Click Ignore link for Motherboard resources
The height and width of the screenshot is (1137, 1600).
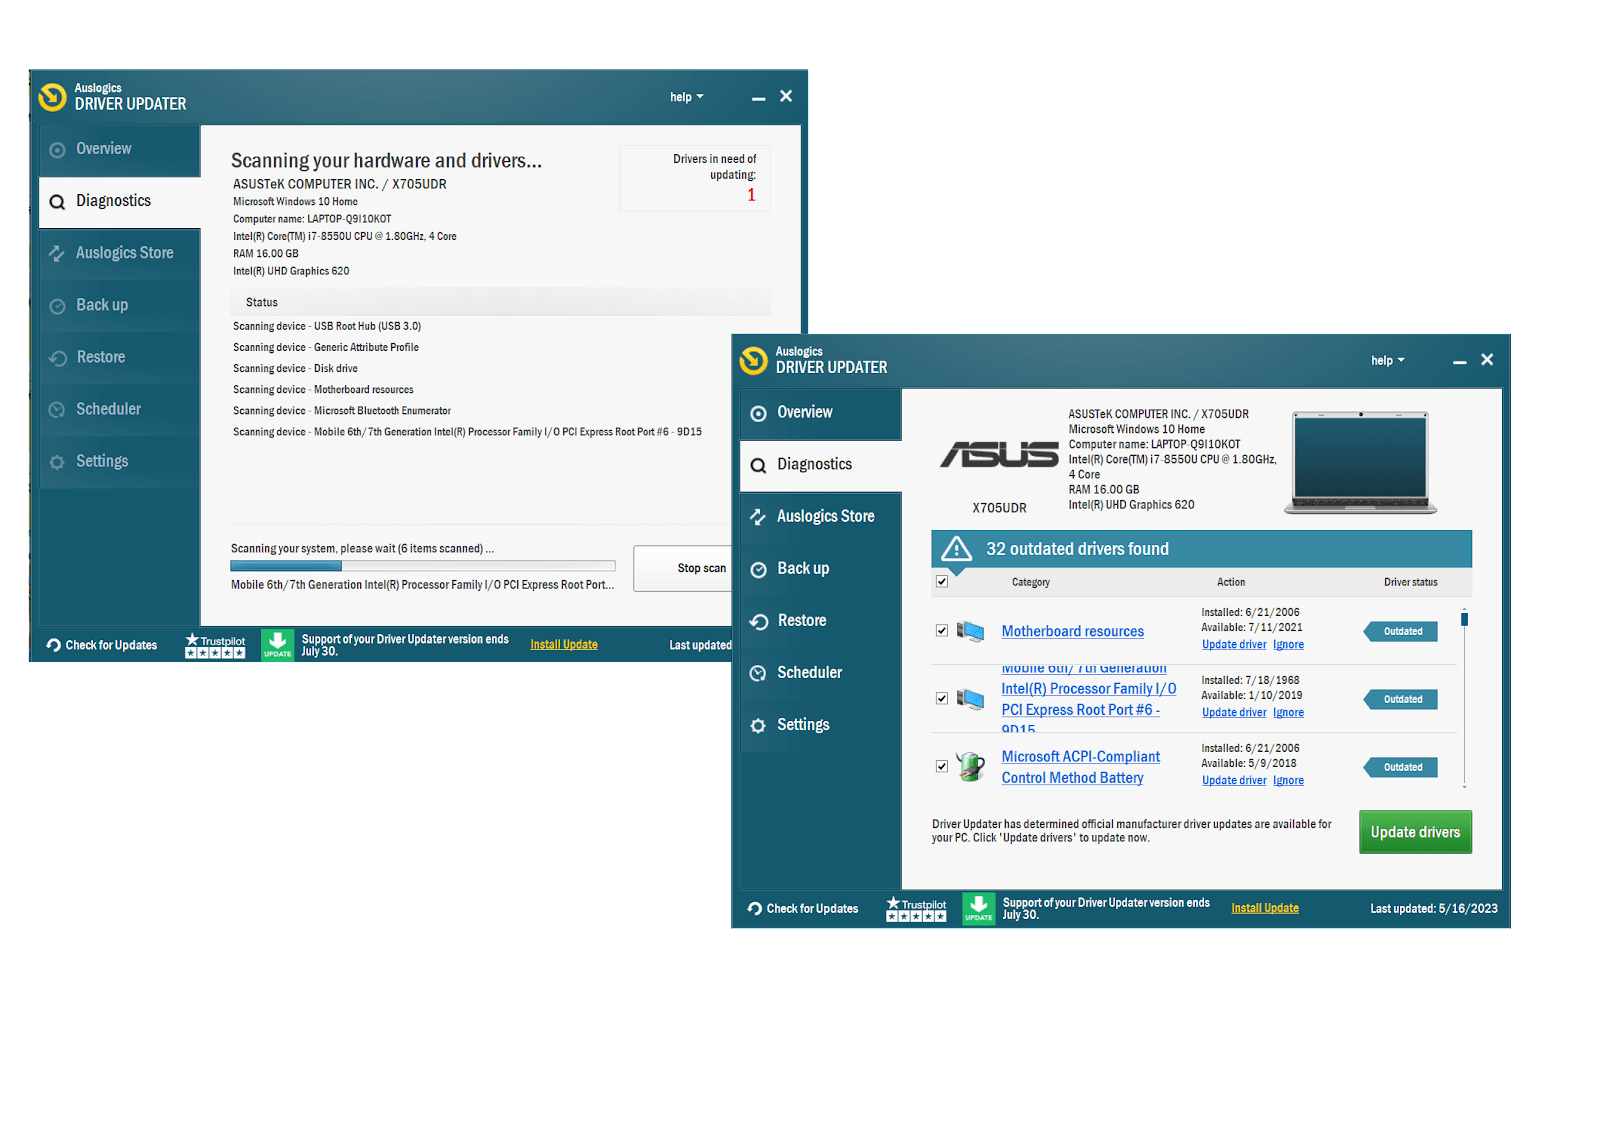tap(1288, 645)
